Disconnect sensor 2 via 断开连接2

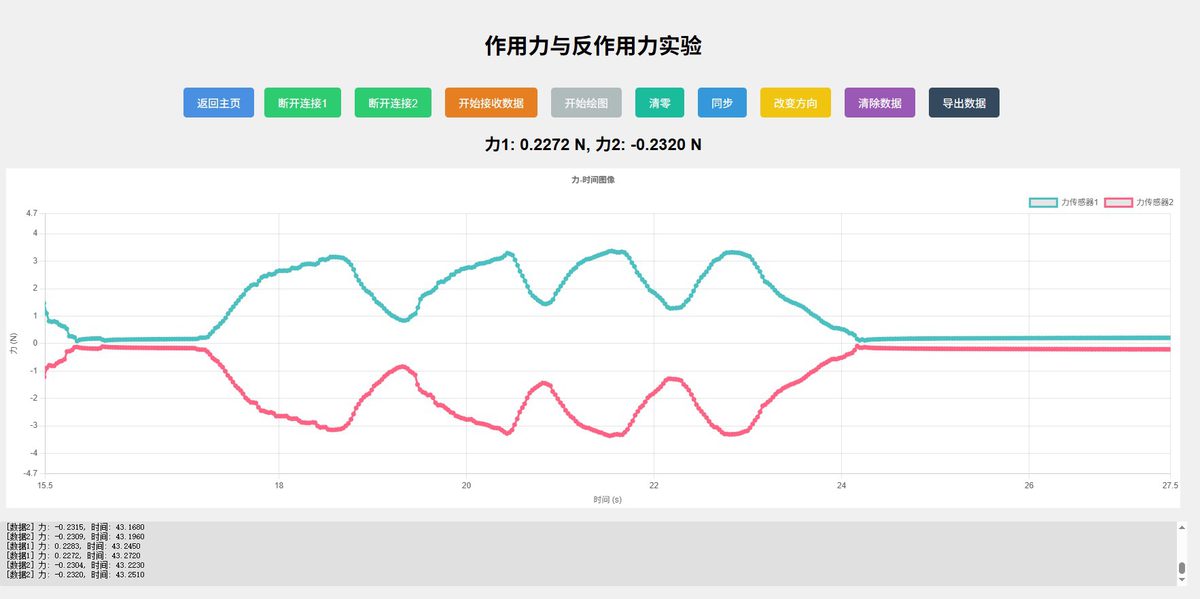point(393,103)
